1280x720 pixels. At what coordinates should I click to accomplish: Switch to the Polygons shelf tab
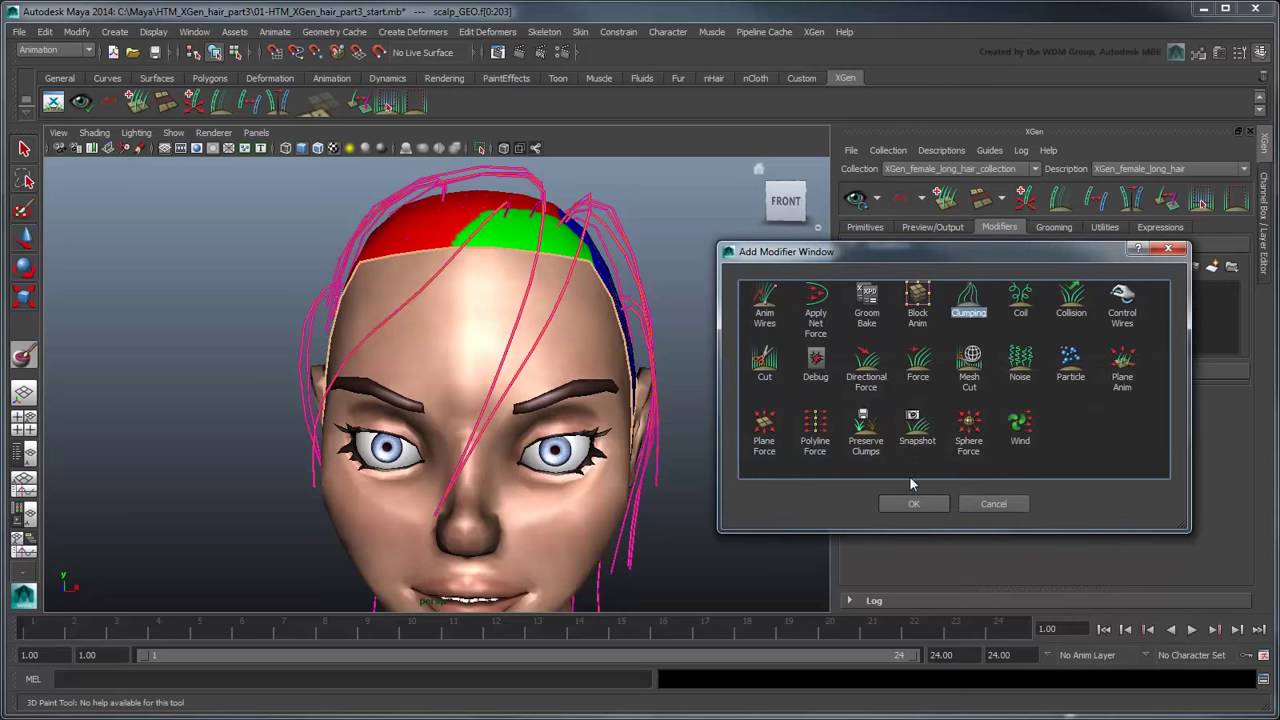pos(210,78)
